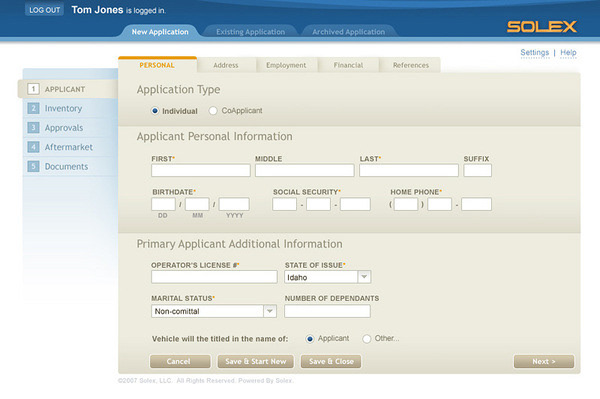600x399 pixels.
Task: Click the Home Phone area code field
Action: [406, 204]
